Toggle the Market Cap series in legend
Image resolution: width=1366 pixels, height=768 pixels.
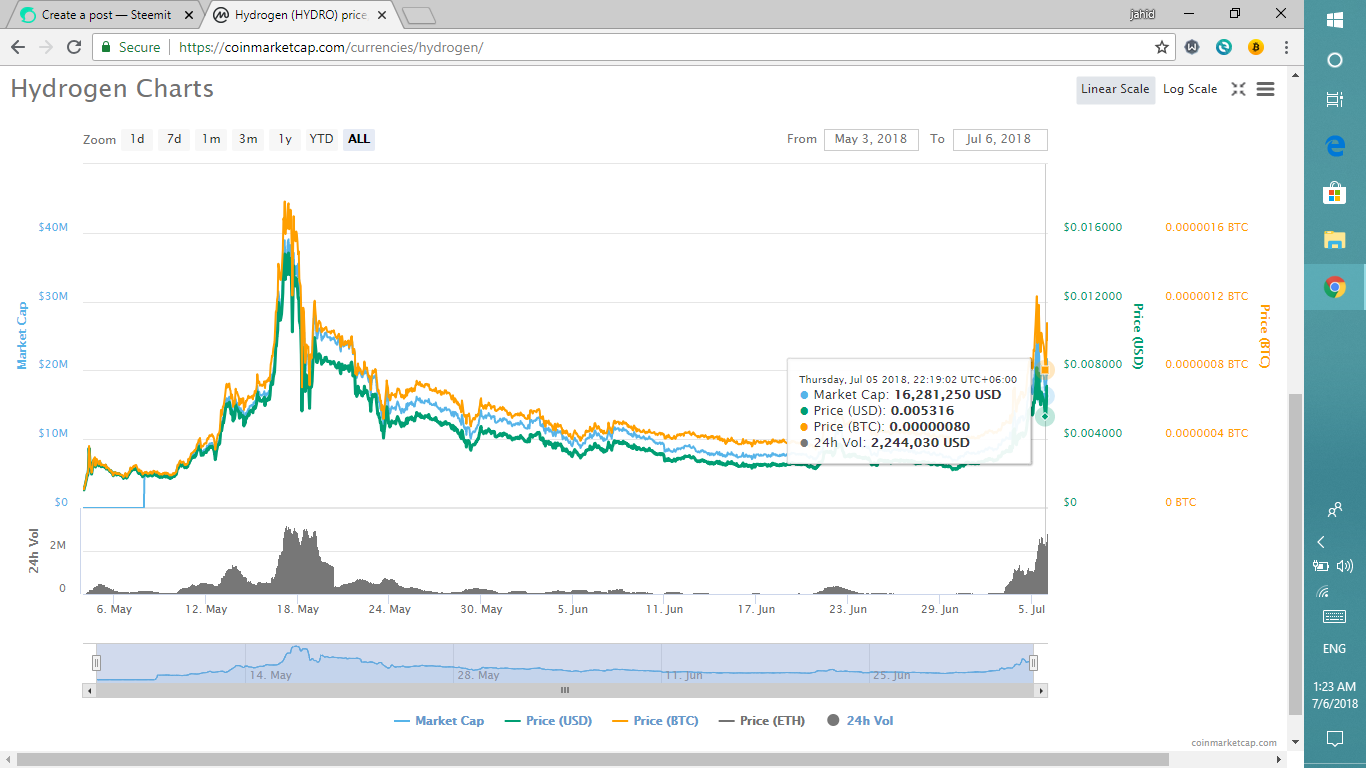[x=439, y=721]
